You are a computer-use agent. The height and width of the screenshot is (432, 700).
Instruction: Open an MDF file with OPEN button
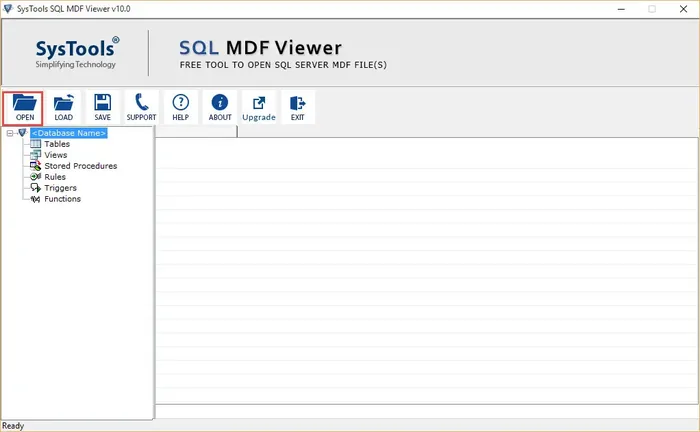23,108
